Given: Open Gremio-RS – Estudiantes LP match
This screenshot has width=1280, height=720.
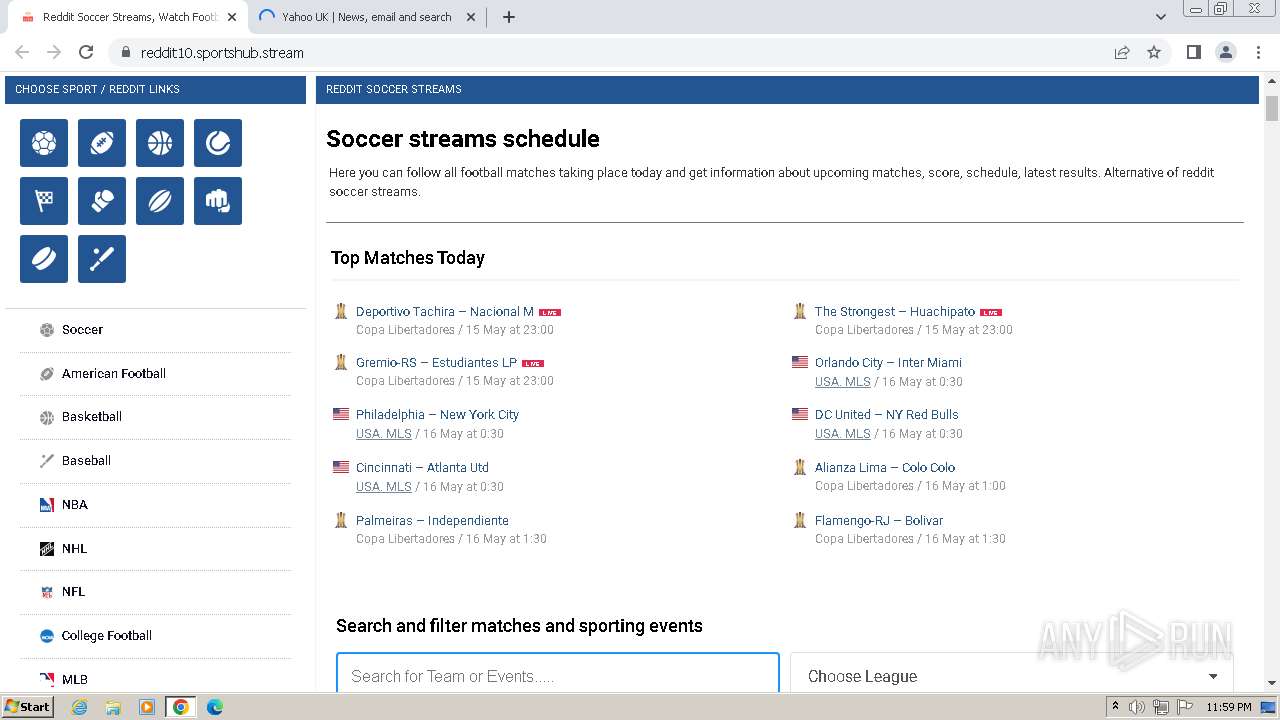Looking at the screenshot, I should click(x=436, y=363).
